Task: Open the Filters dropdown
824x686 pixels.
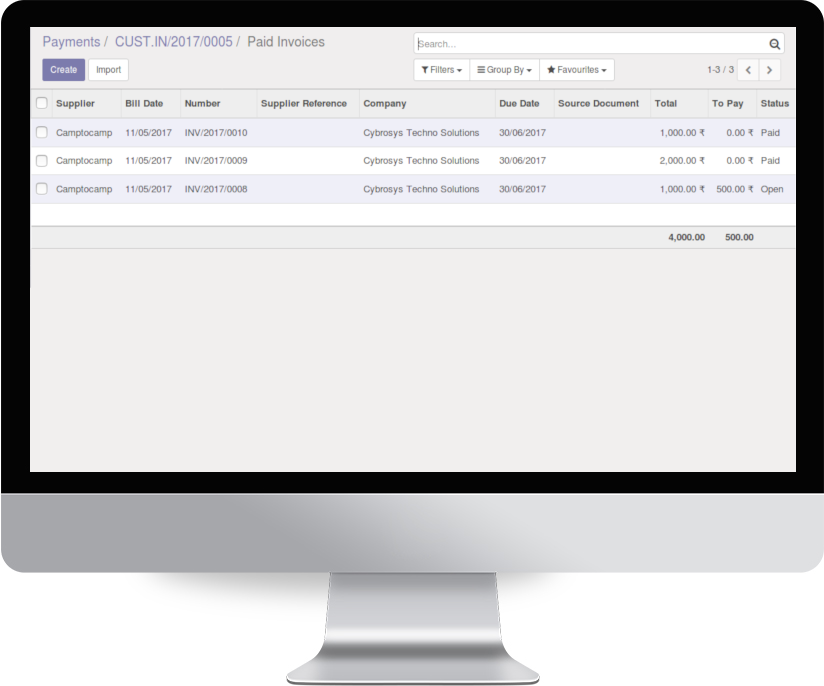Action: point(441,70)
